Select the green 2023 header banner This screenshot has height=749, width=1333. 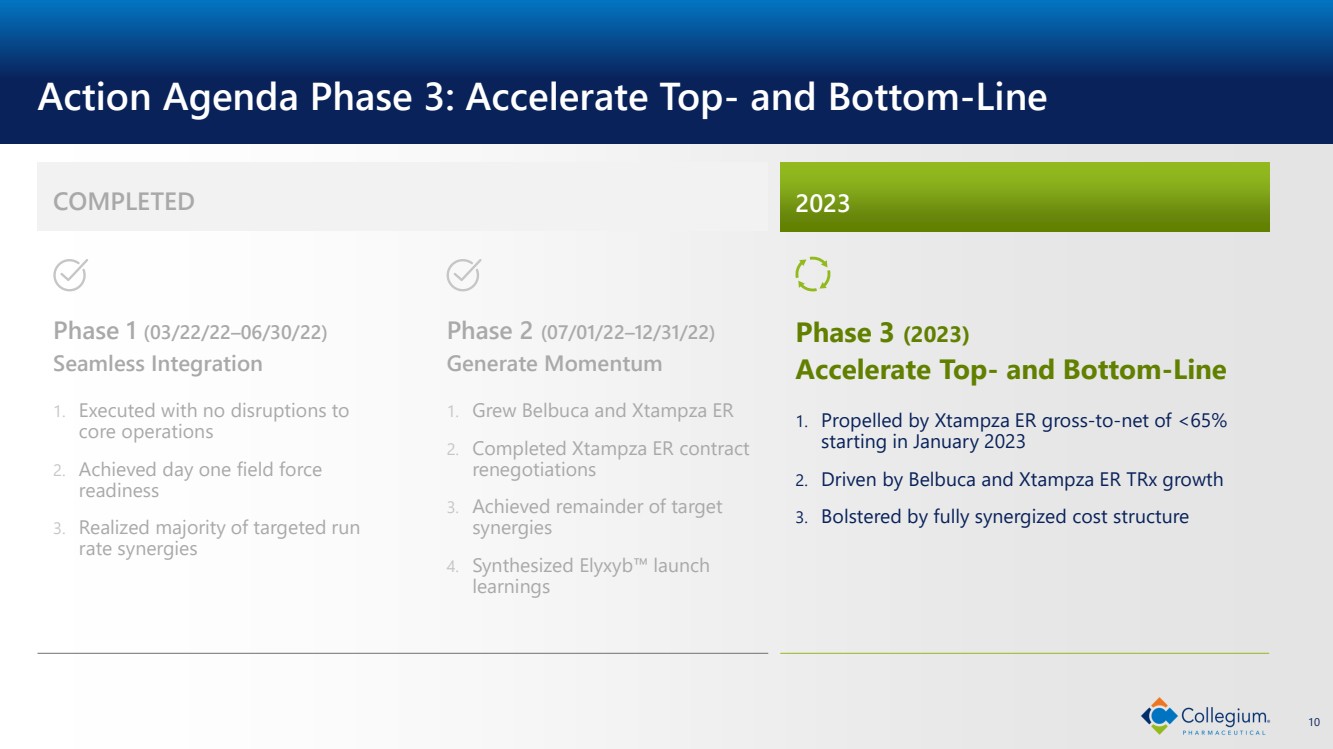coord(1024,198)
